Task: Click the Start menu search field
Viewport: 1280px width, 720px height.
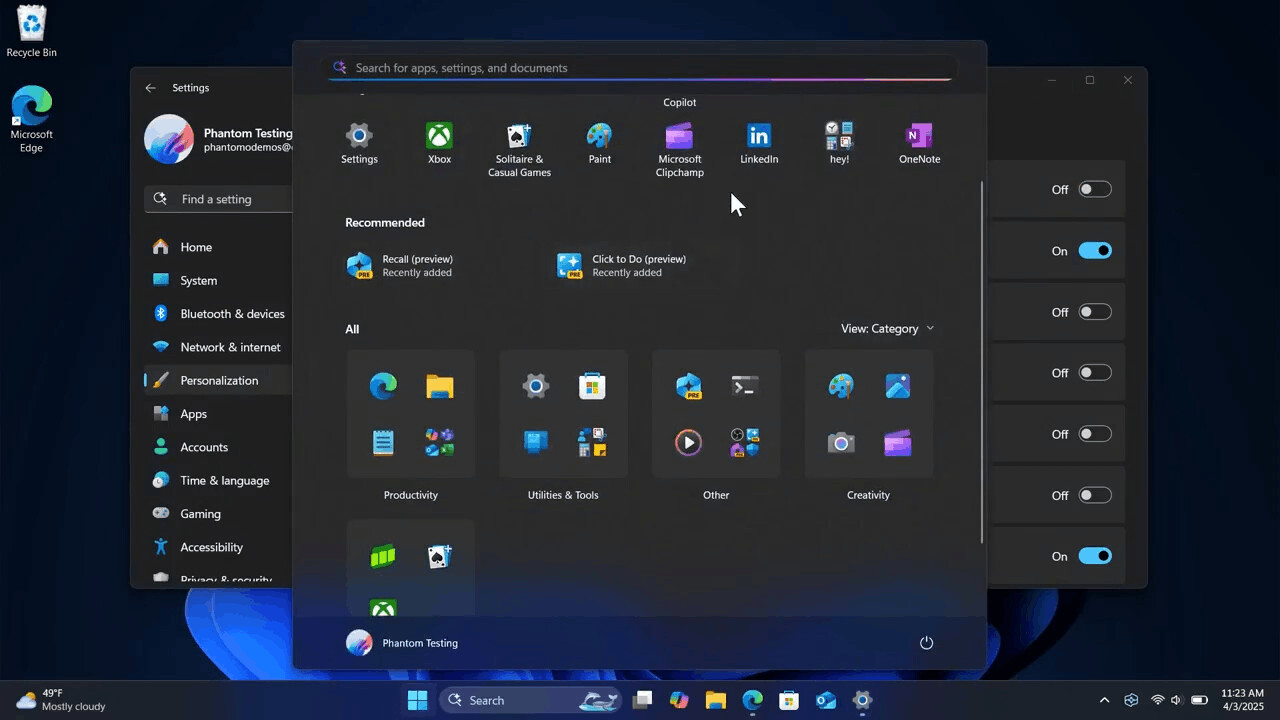Action: click(641, 68)
